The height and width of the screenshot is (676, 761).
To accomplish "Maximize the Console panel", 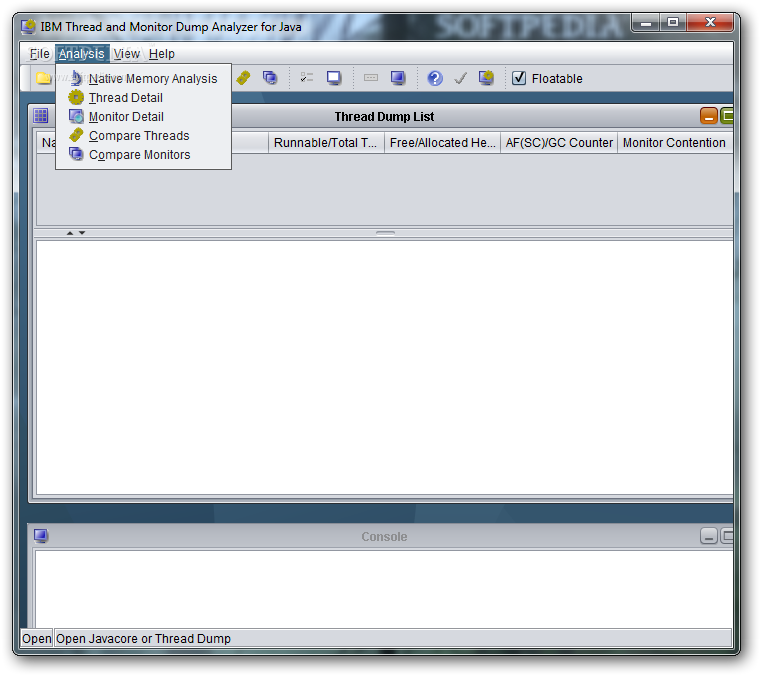I will coord(727,536).
